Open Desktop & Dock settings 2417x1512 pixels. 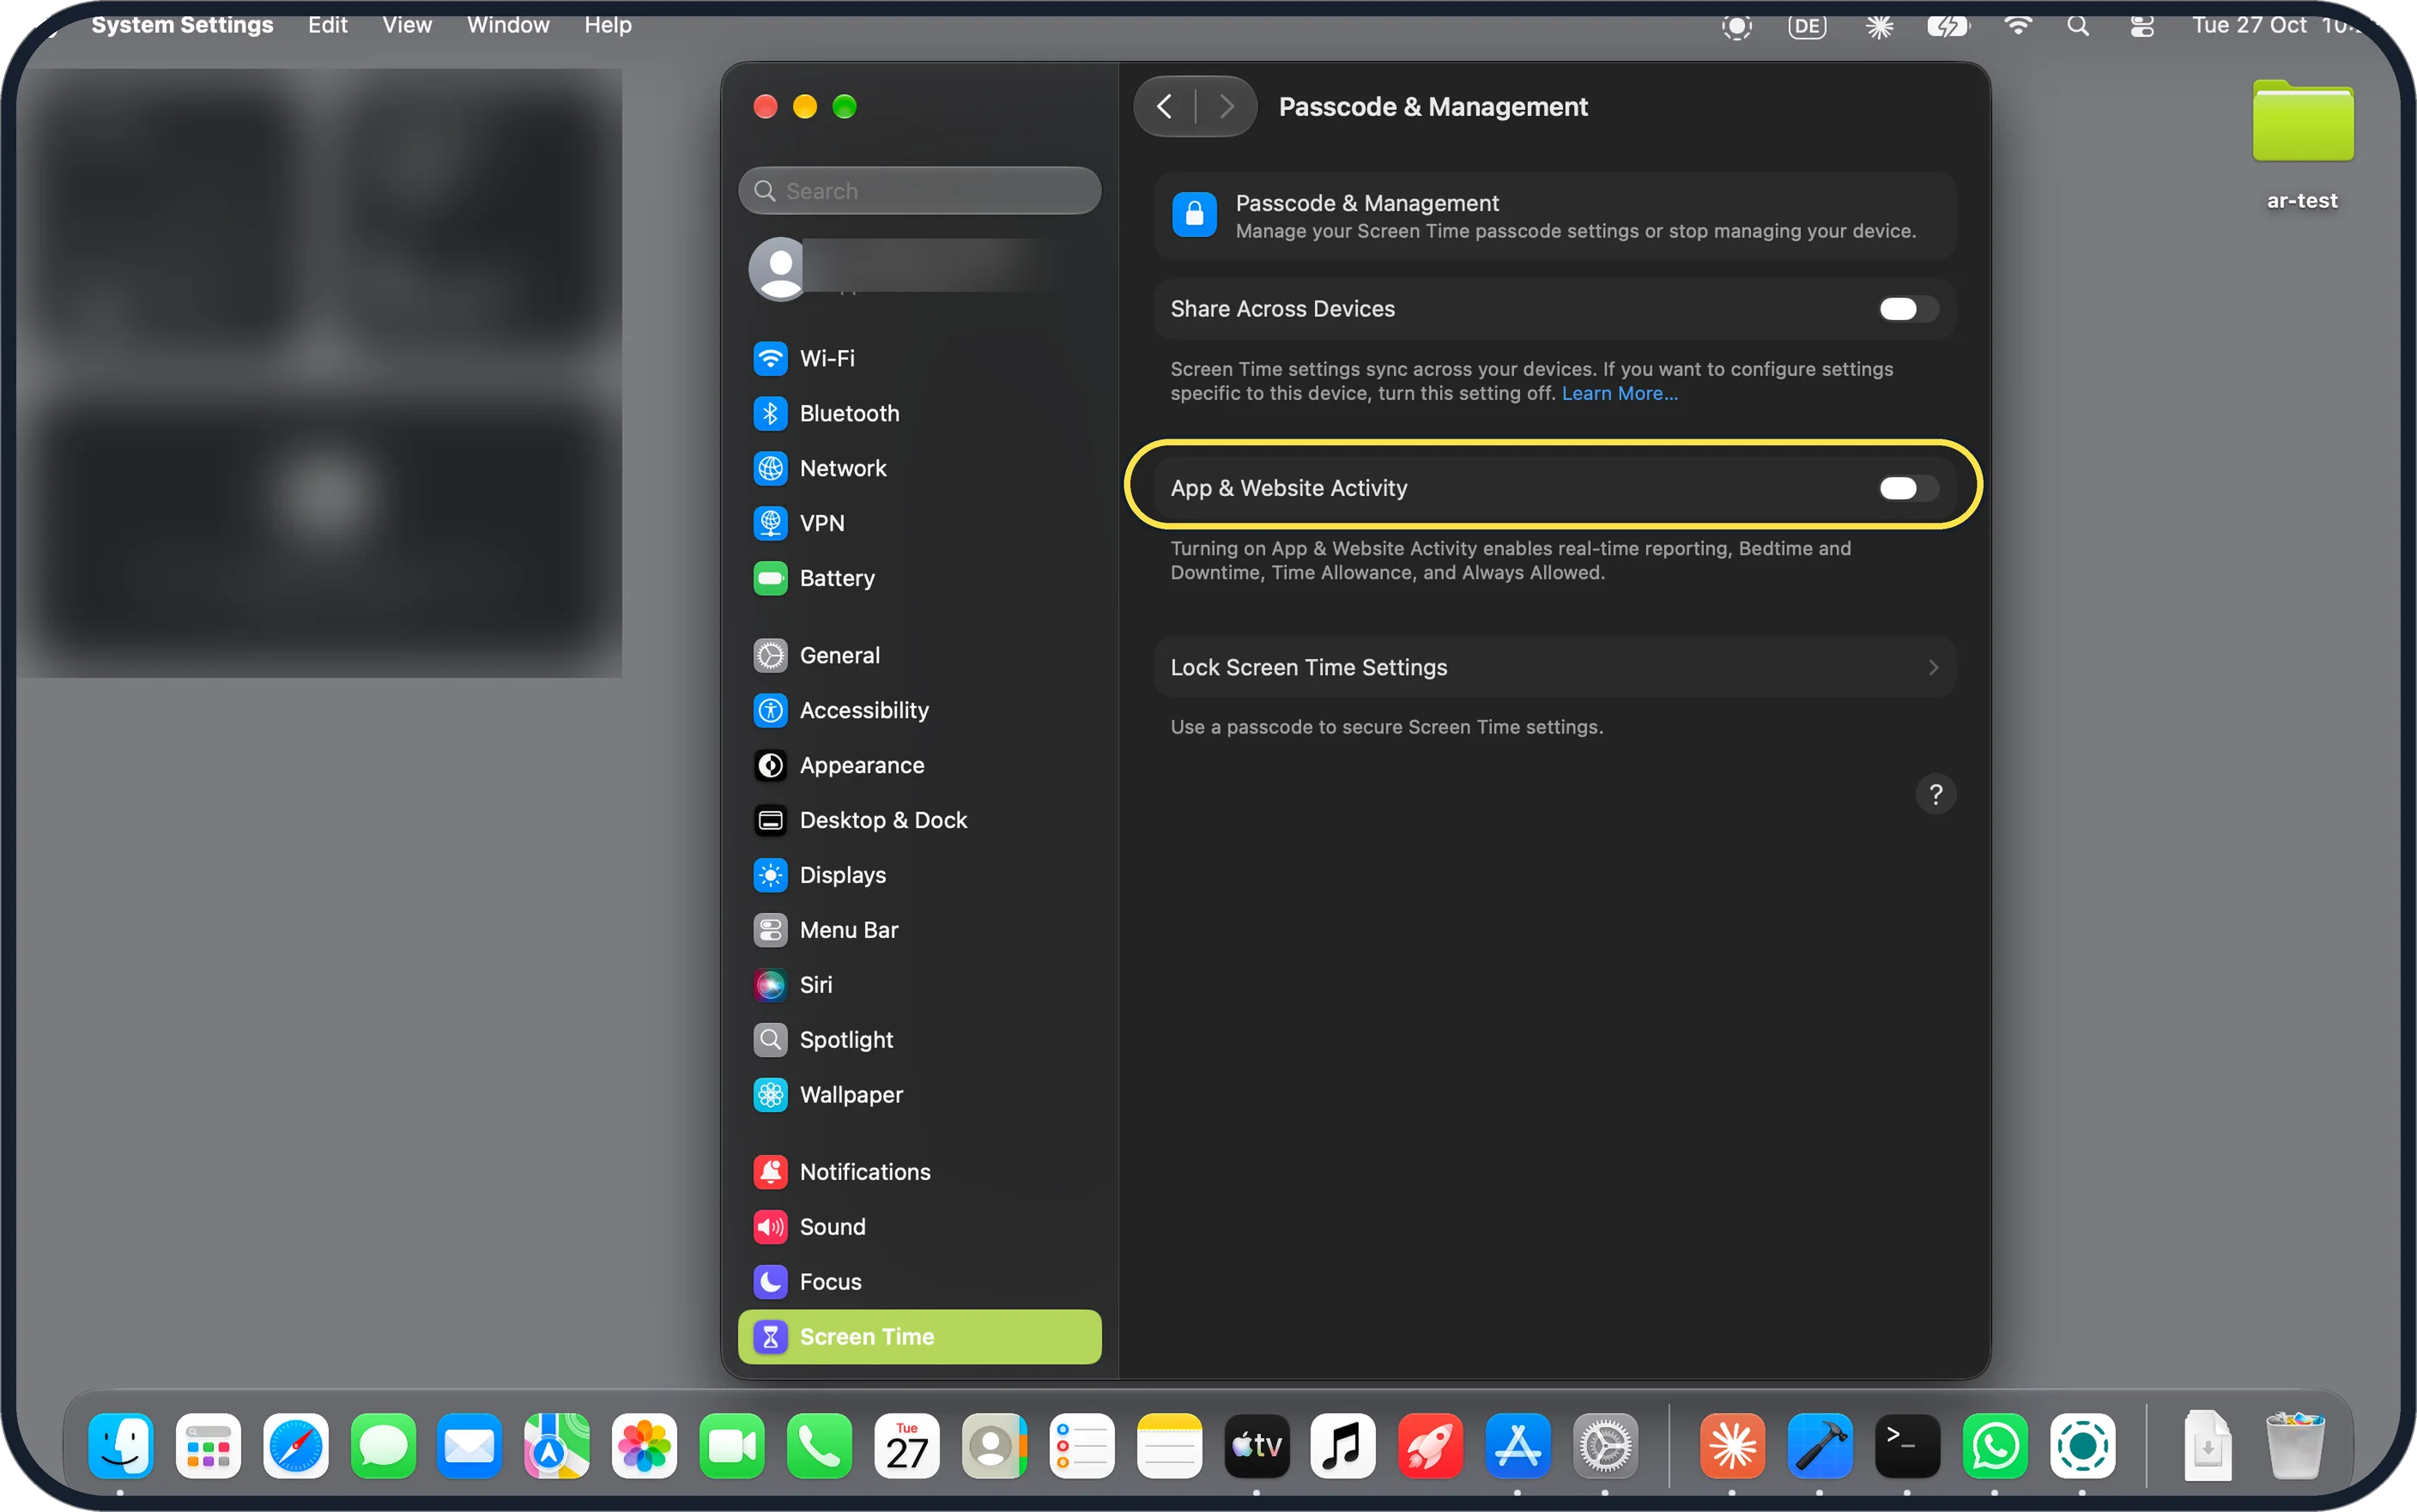(x=919, y=820)
